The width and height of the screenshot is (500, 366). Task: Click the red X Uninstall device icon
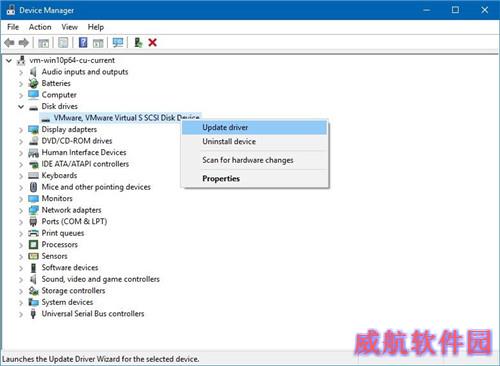[153, 43]
